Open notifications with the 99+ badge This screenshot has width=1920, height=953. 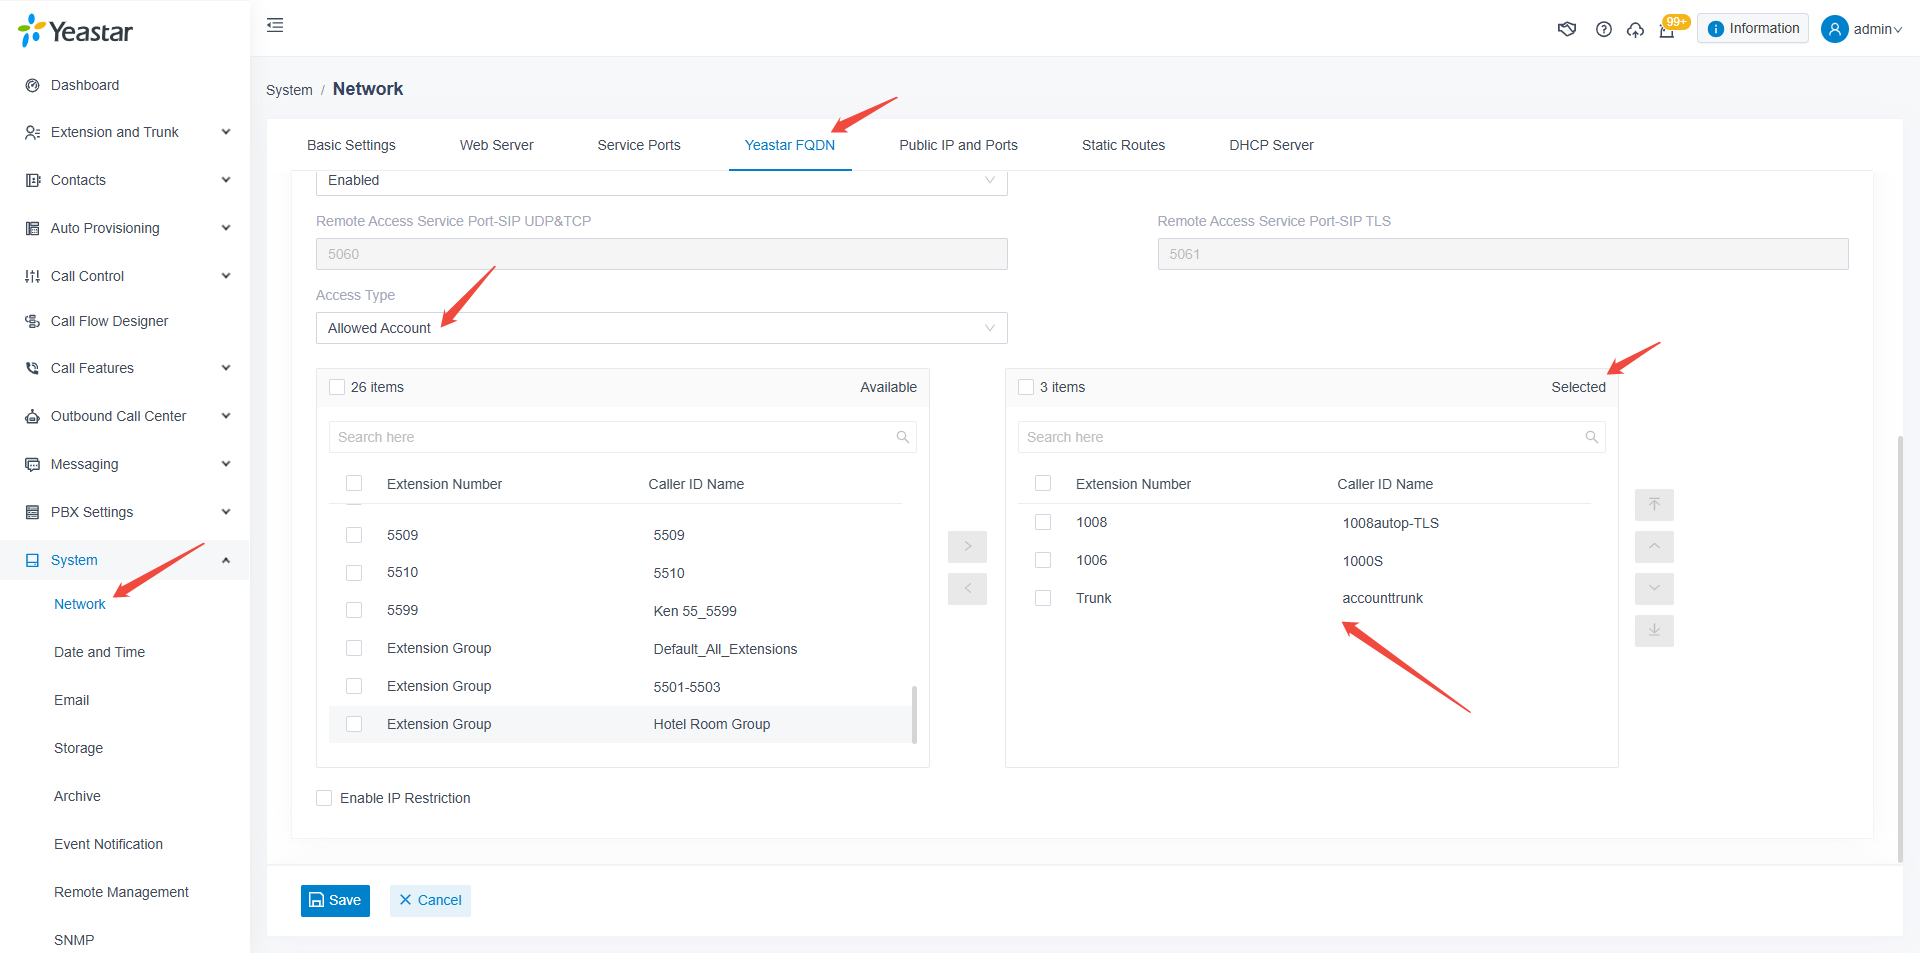[x=1668, y=31]
